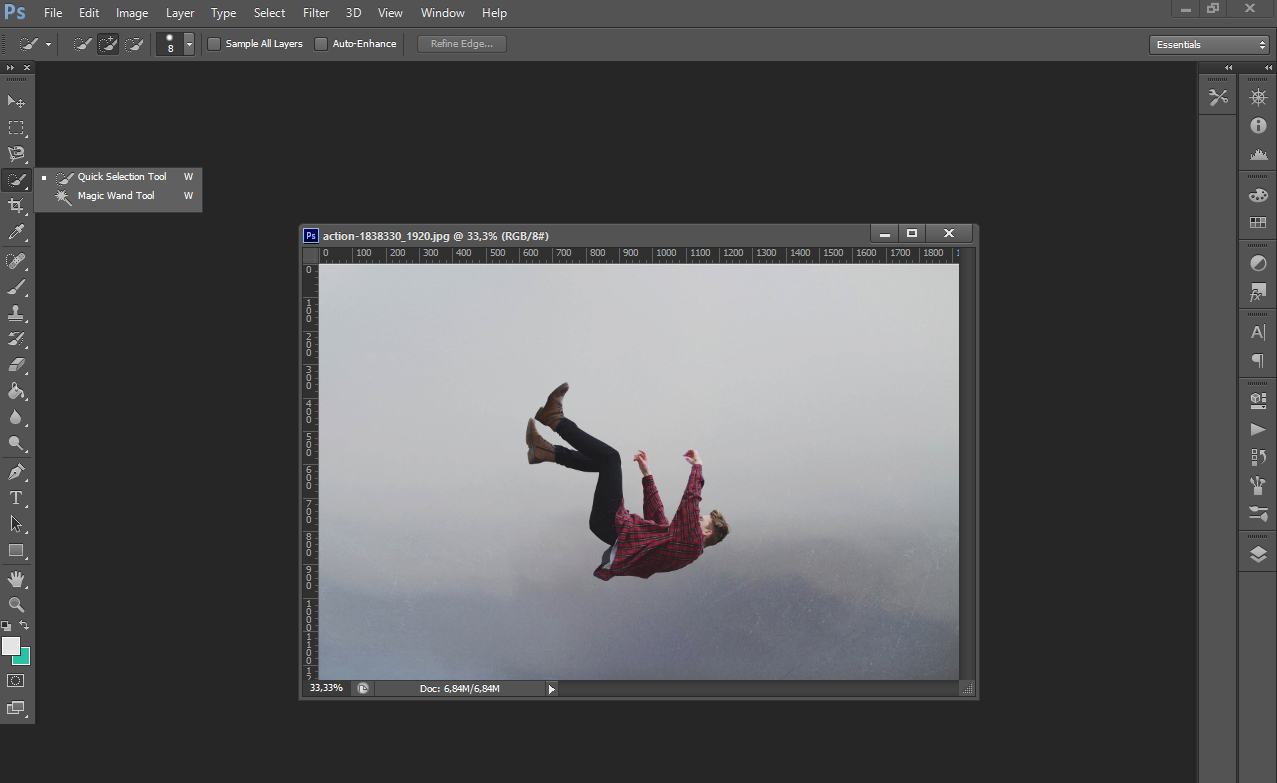Open the Window menu

coord(443,13)
